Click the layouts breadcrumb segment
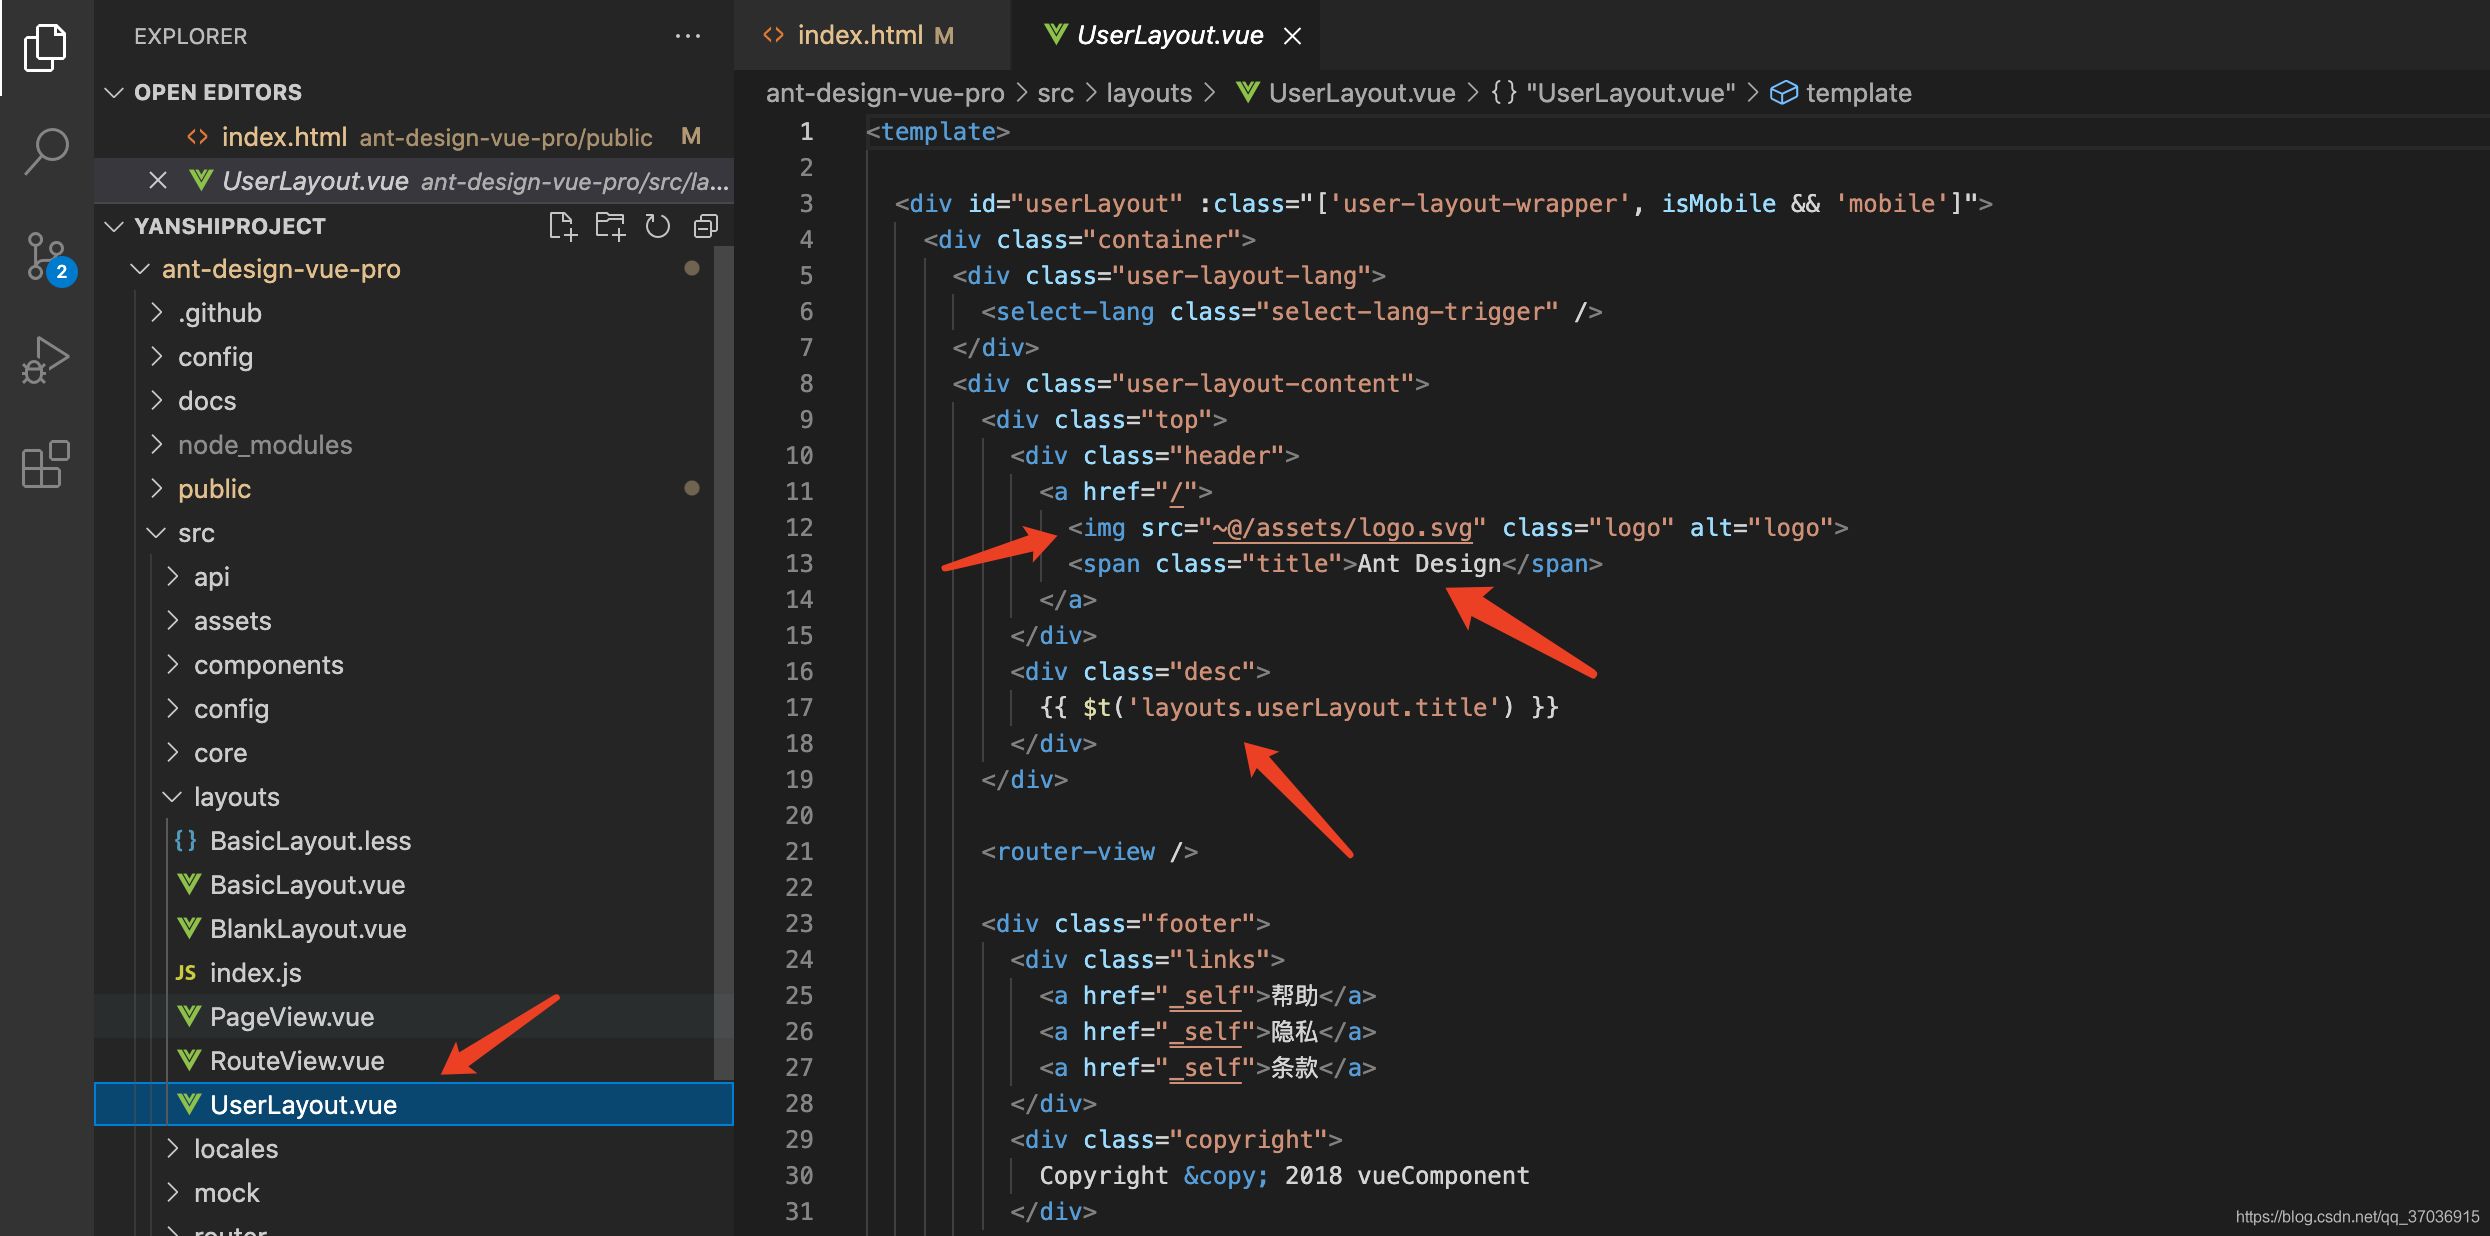Screen dimensions: 2490x1236 [x=1148, y=93]
